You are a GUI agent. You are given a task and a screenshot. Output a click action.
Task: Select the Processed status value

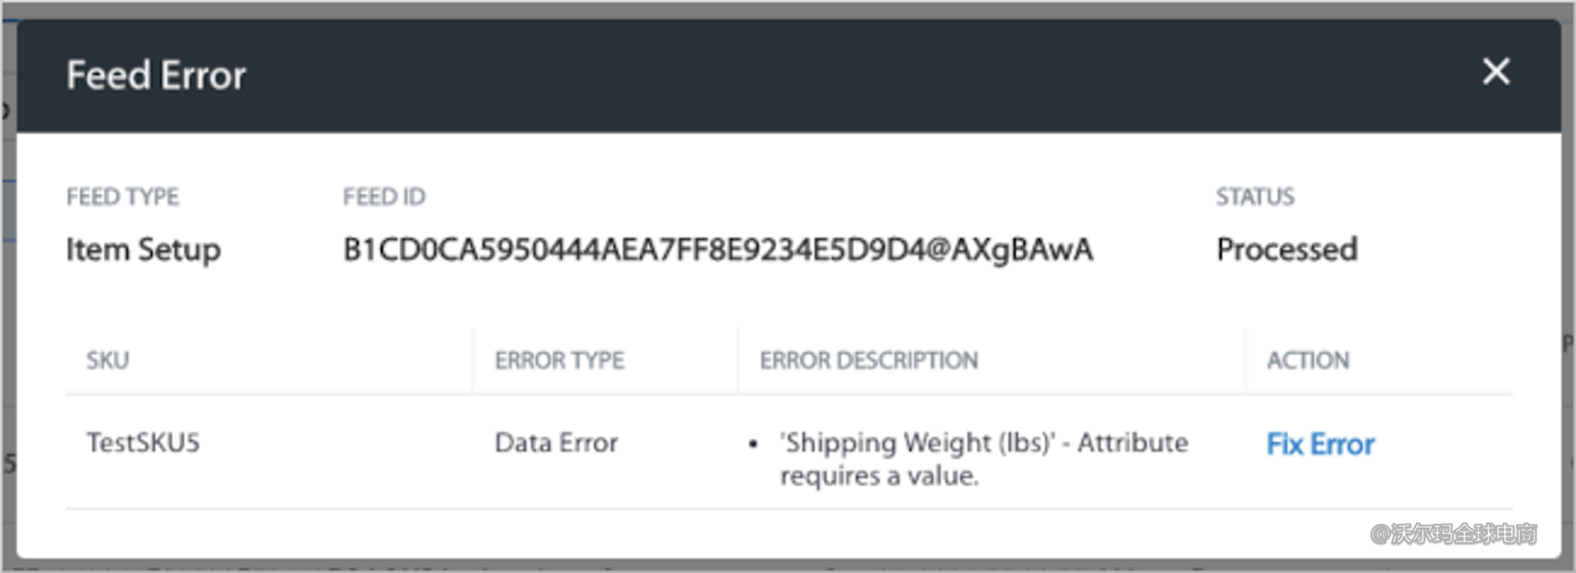1286,250
